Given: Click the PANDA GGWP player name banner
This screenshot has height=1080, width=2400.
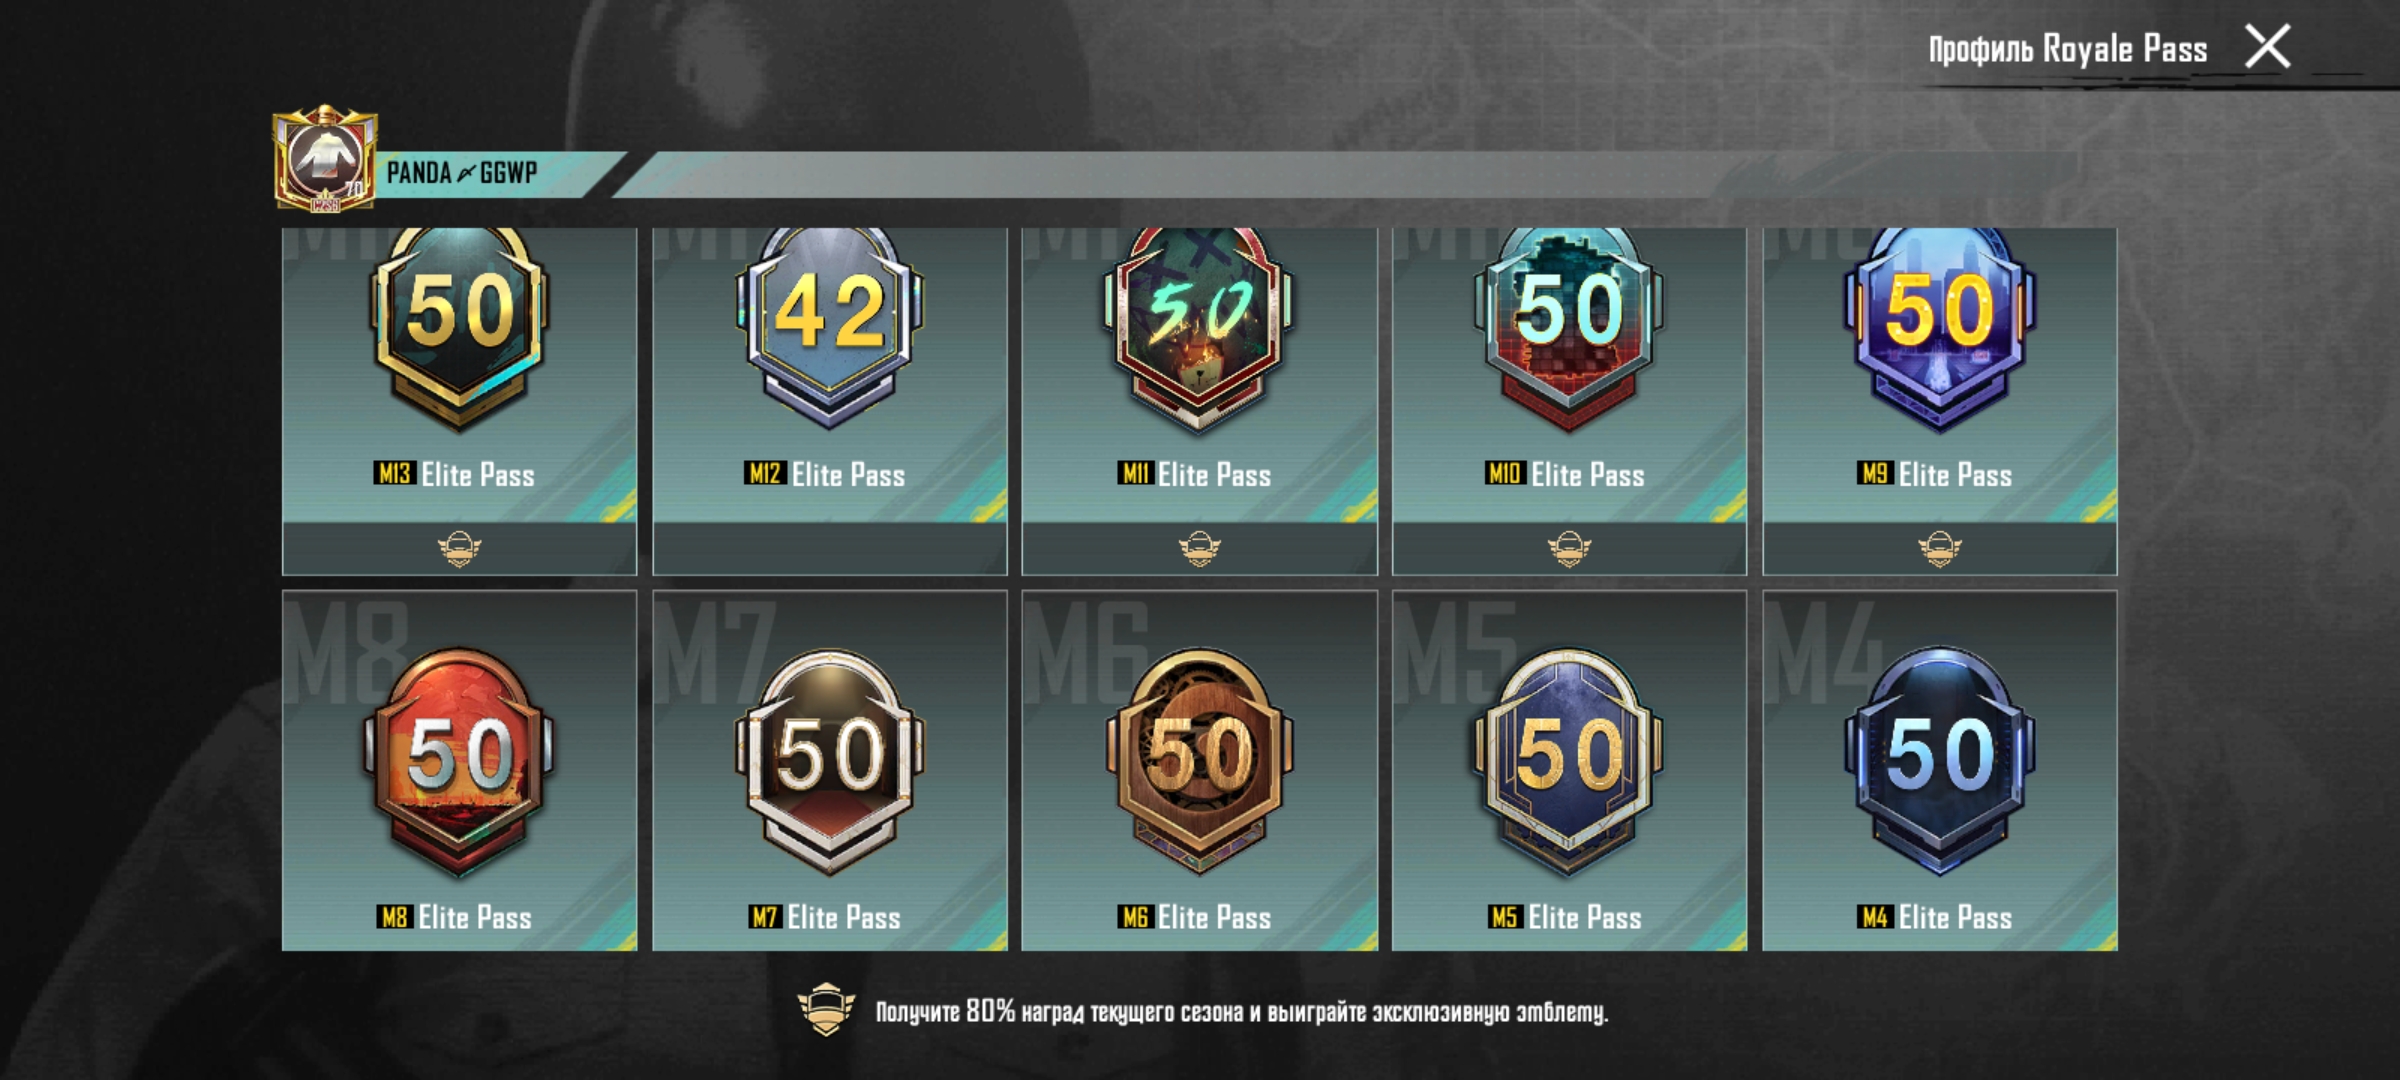Looking at the screenshot, I should tap(462, 173).
